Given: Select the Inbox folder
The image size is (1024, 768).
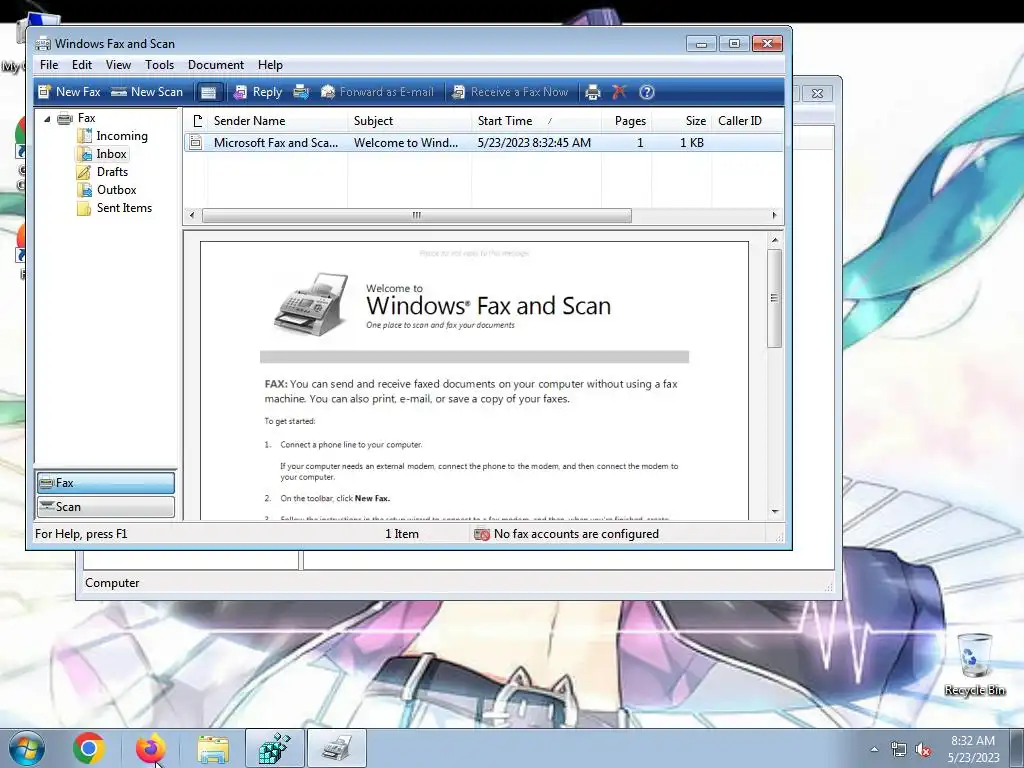Looking at the screenshot, I should pos(111,154).
